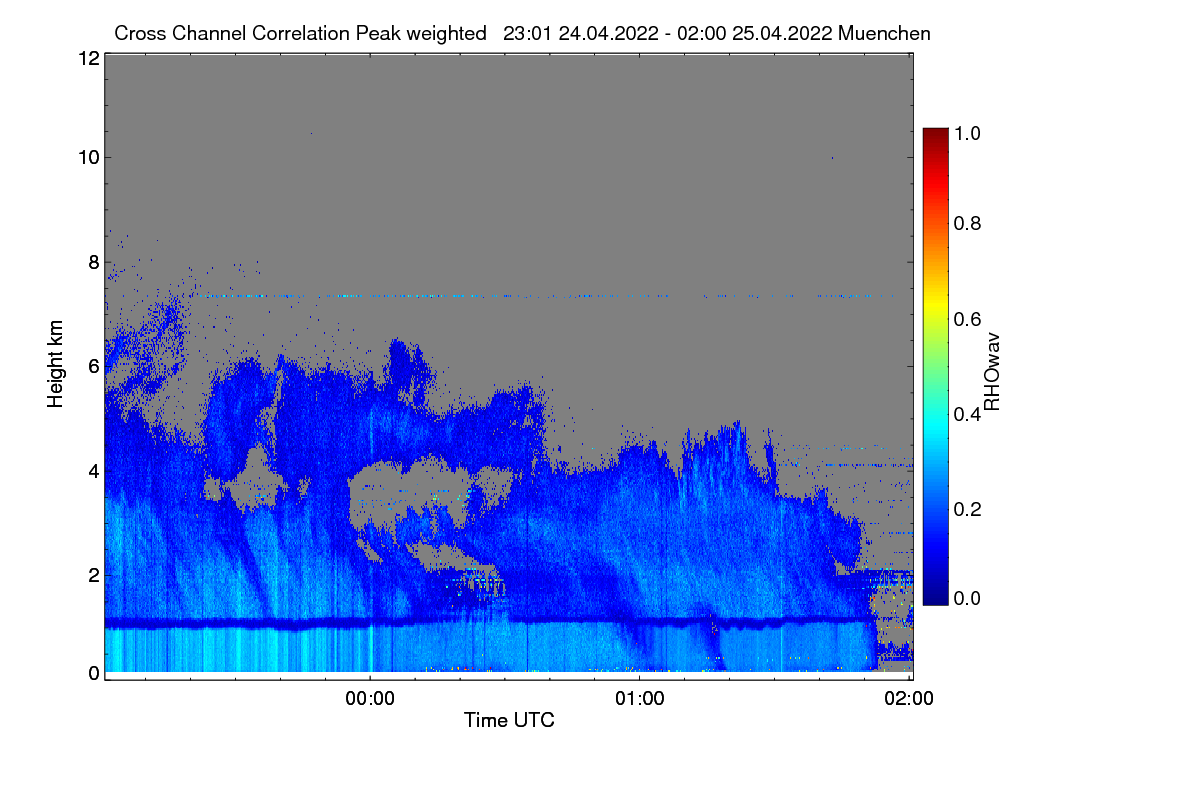Click the height axis label '12'
The width and height of the screenshot is (1200, 800).
pos(87,58)
